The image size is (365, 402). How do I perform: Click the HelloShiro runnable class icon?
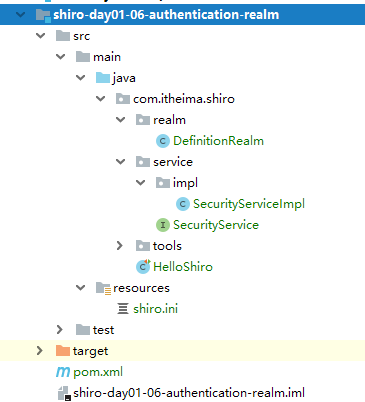pos(143,267)
